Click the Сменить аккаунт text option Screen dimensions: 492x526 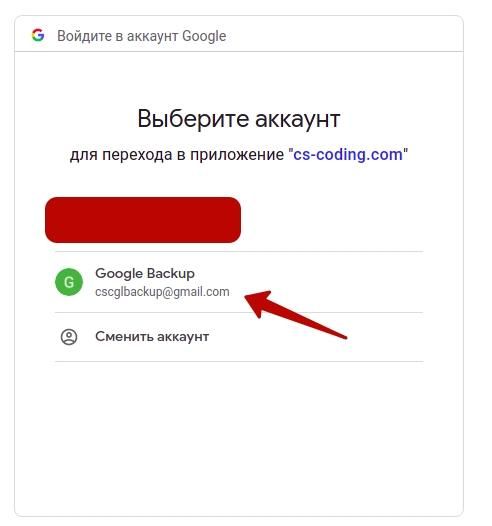(x=152, y=336)
